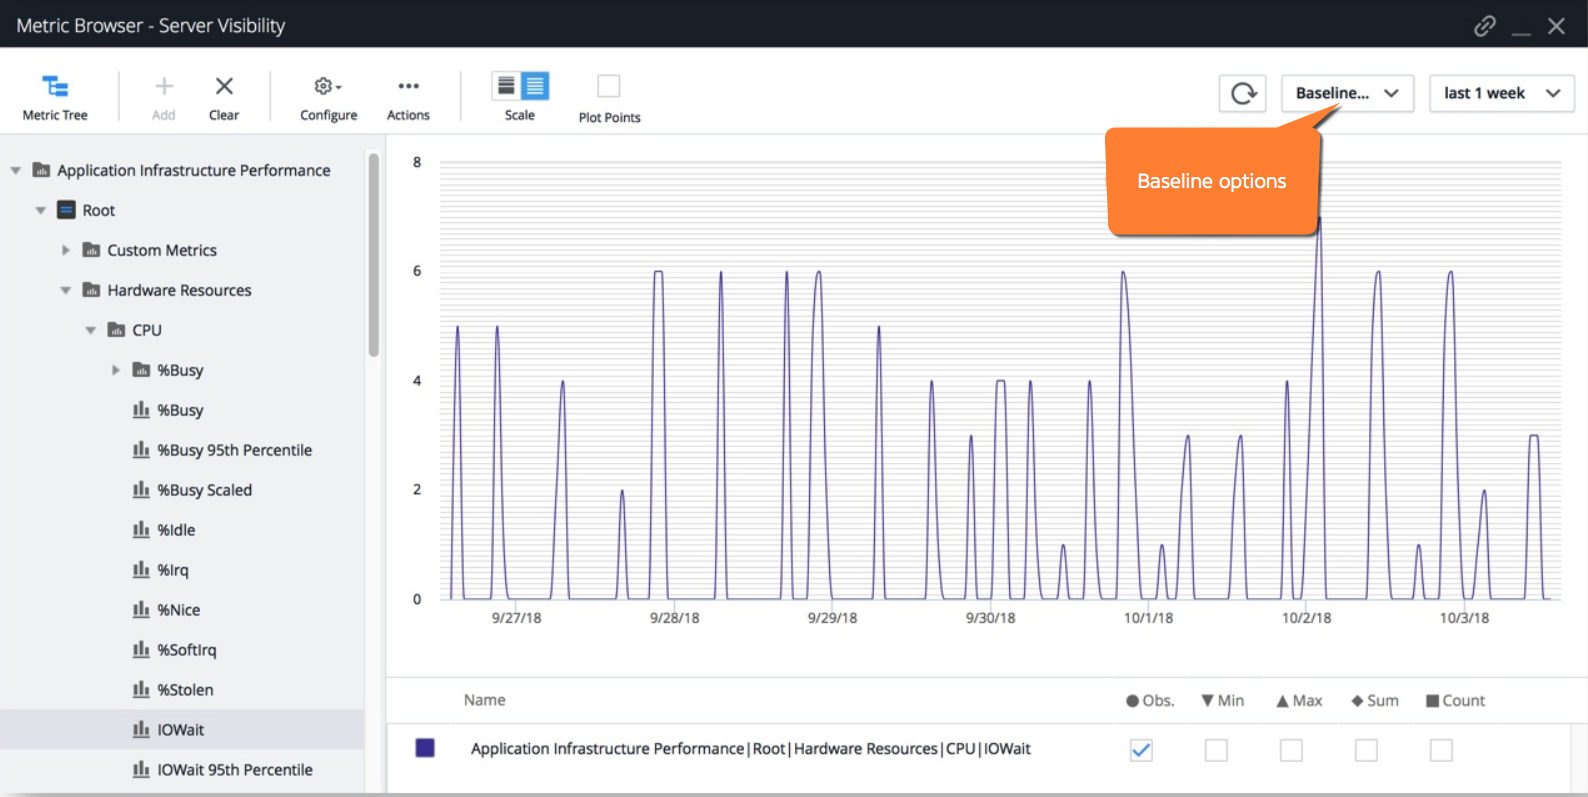Clear the selected metrics
Viewport: 1588px width, 797px height.
pyautogui.click(x=224, y=97)
